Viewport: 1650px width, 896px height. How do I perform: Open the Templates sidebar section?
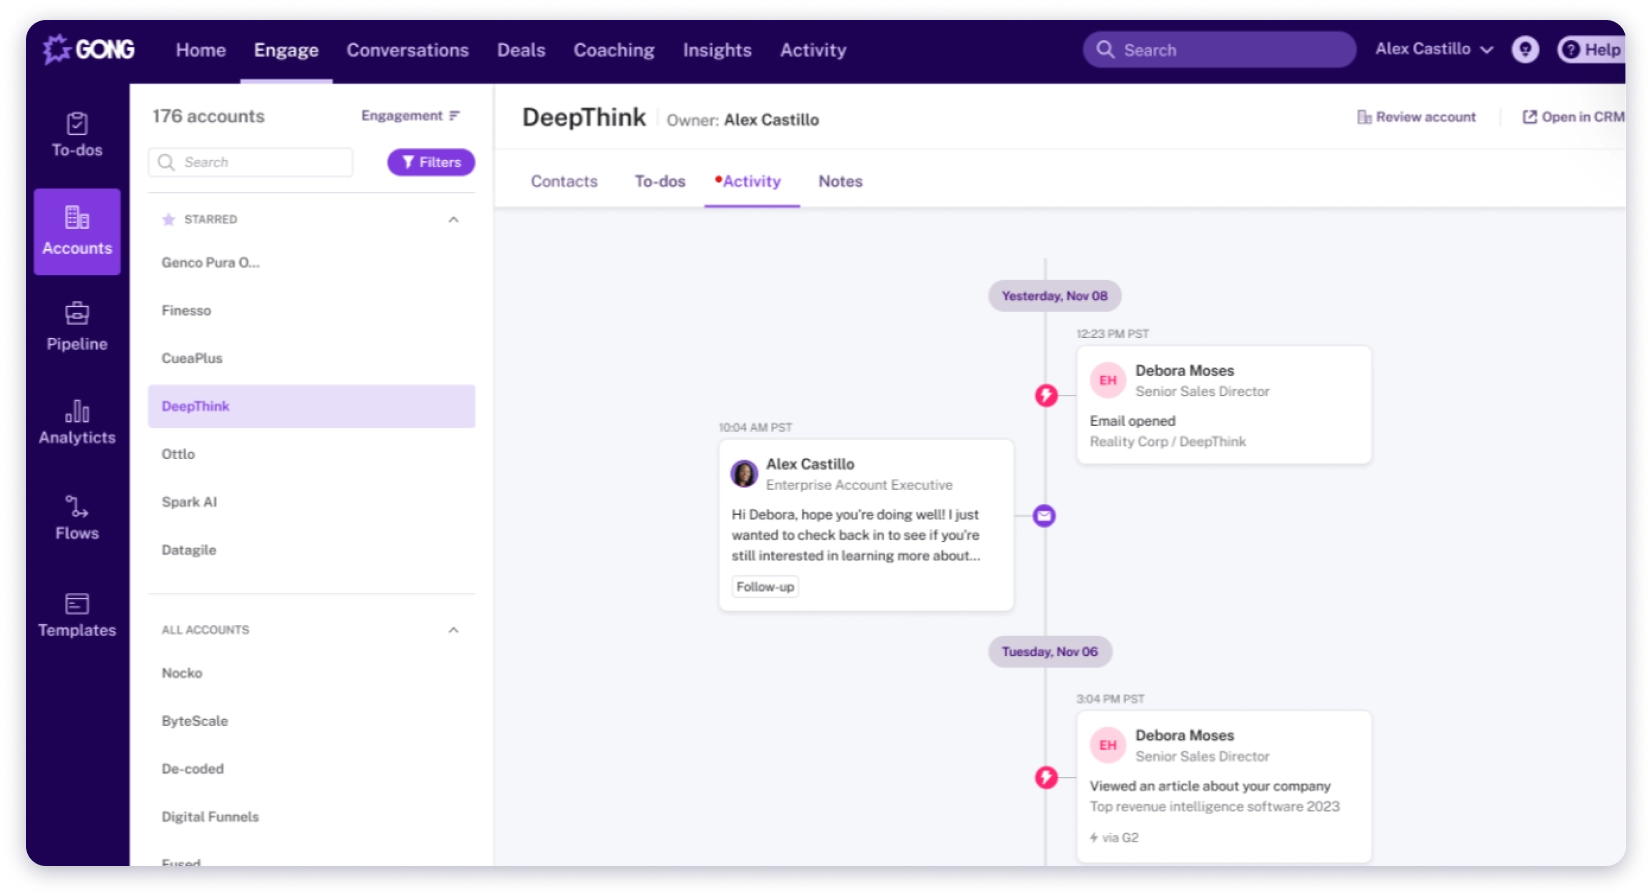[x=77, y=615]
